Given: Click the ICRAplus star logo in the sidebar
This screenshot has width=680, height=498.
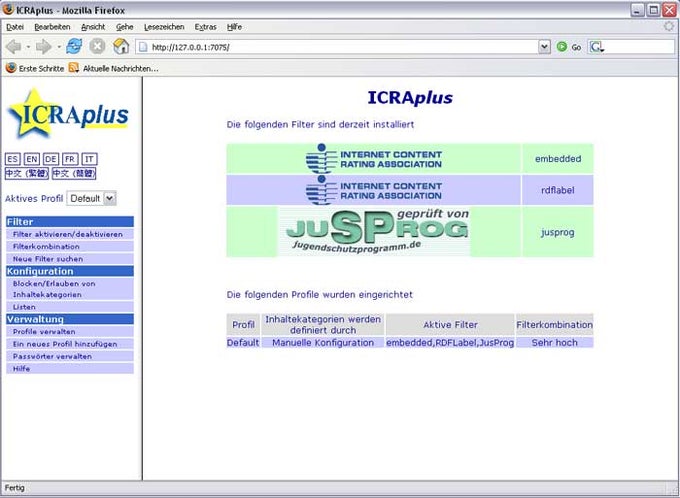Looking at the screenshot, I should (69, 114).
